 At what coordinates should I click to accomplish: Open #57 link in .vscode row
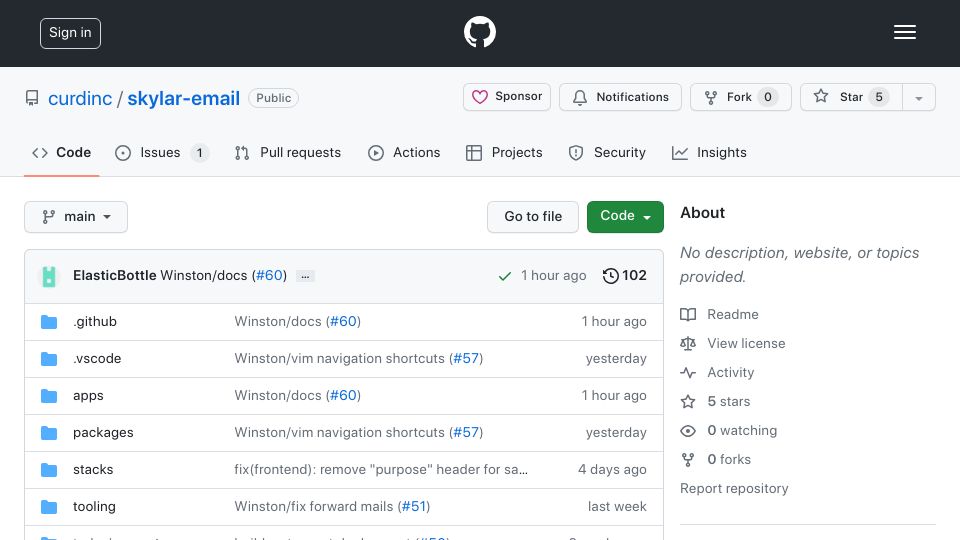pyautogui.click(x=466, y=358)
